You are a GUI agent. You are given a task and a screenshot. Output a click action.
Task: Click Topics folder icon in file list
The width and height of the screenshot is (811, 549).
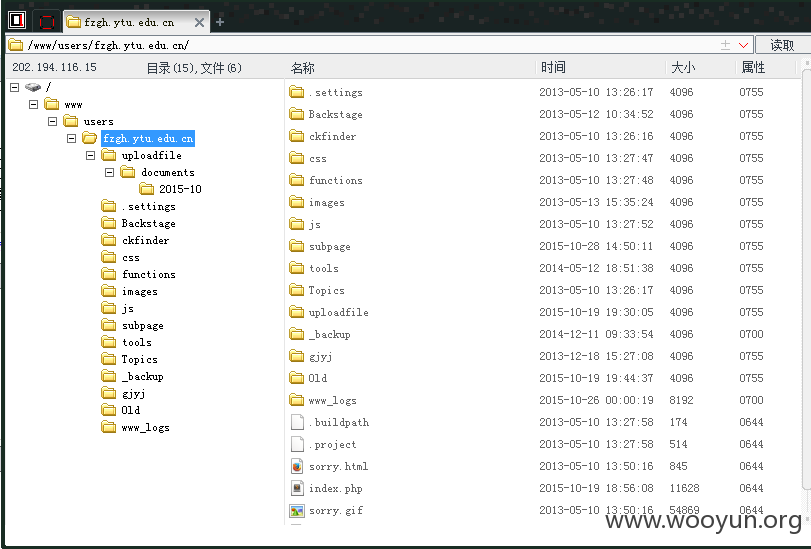[296, 290]
